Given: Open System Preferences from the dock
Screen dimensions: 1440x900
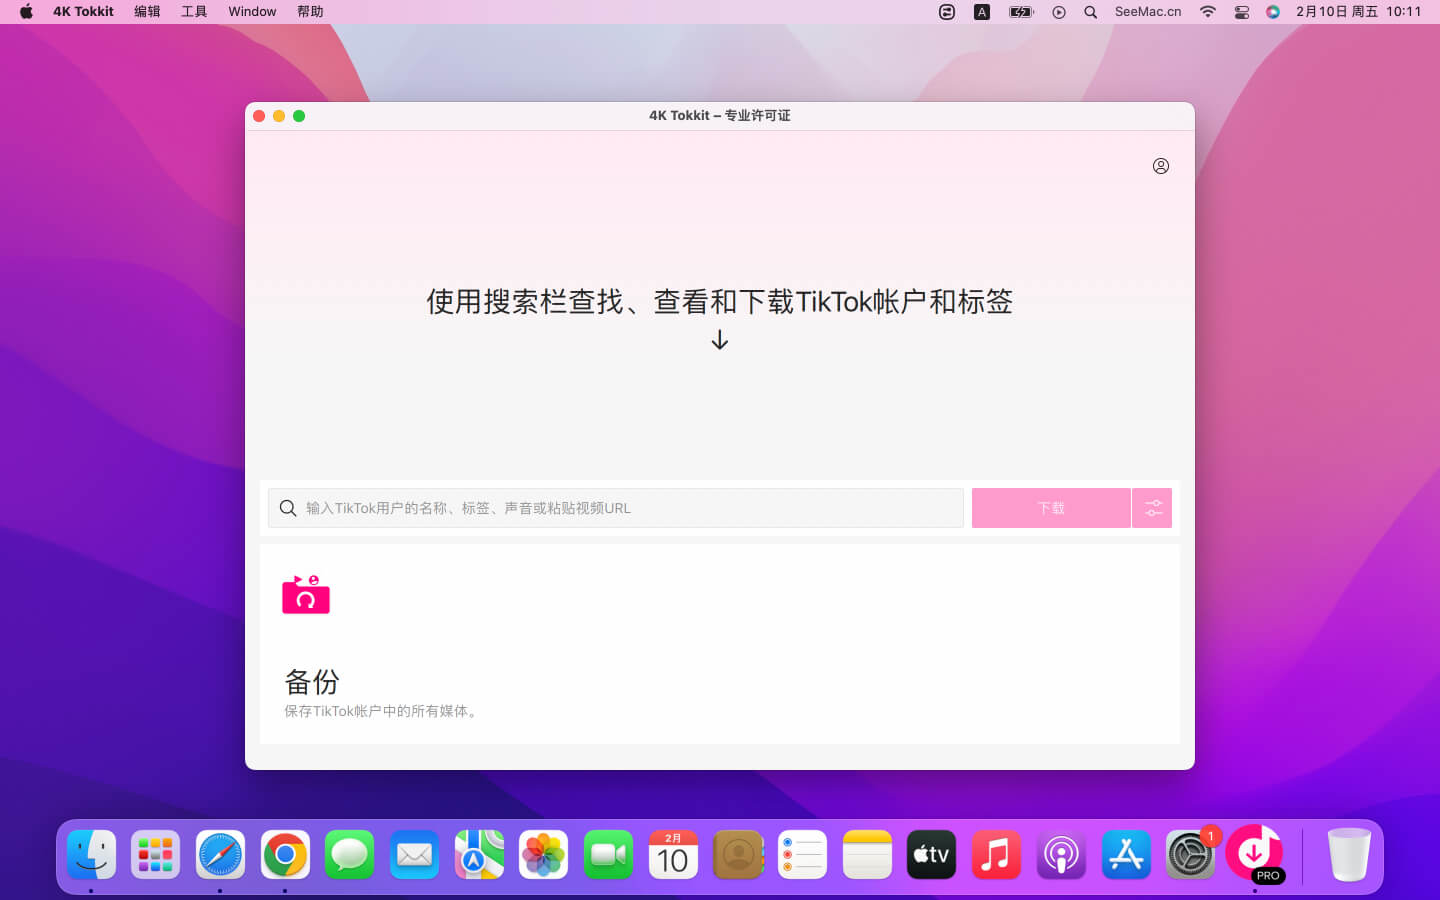Looking at the screenshot, I should [x=1190, y=855].
